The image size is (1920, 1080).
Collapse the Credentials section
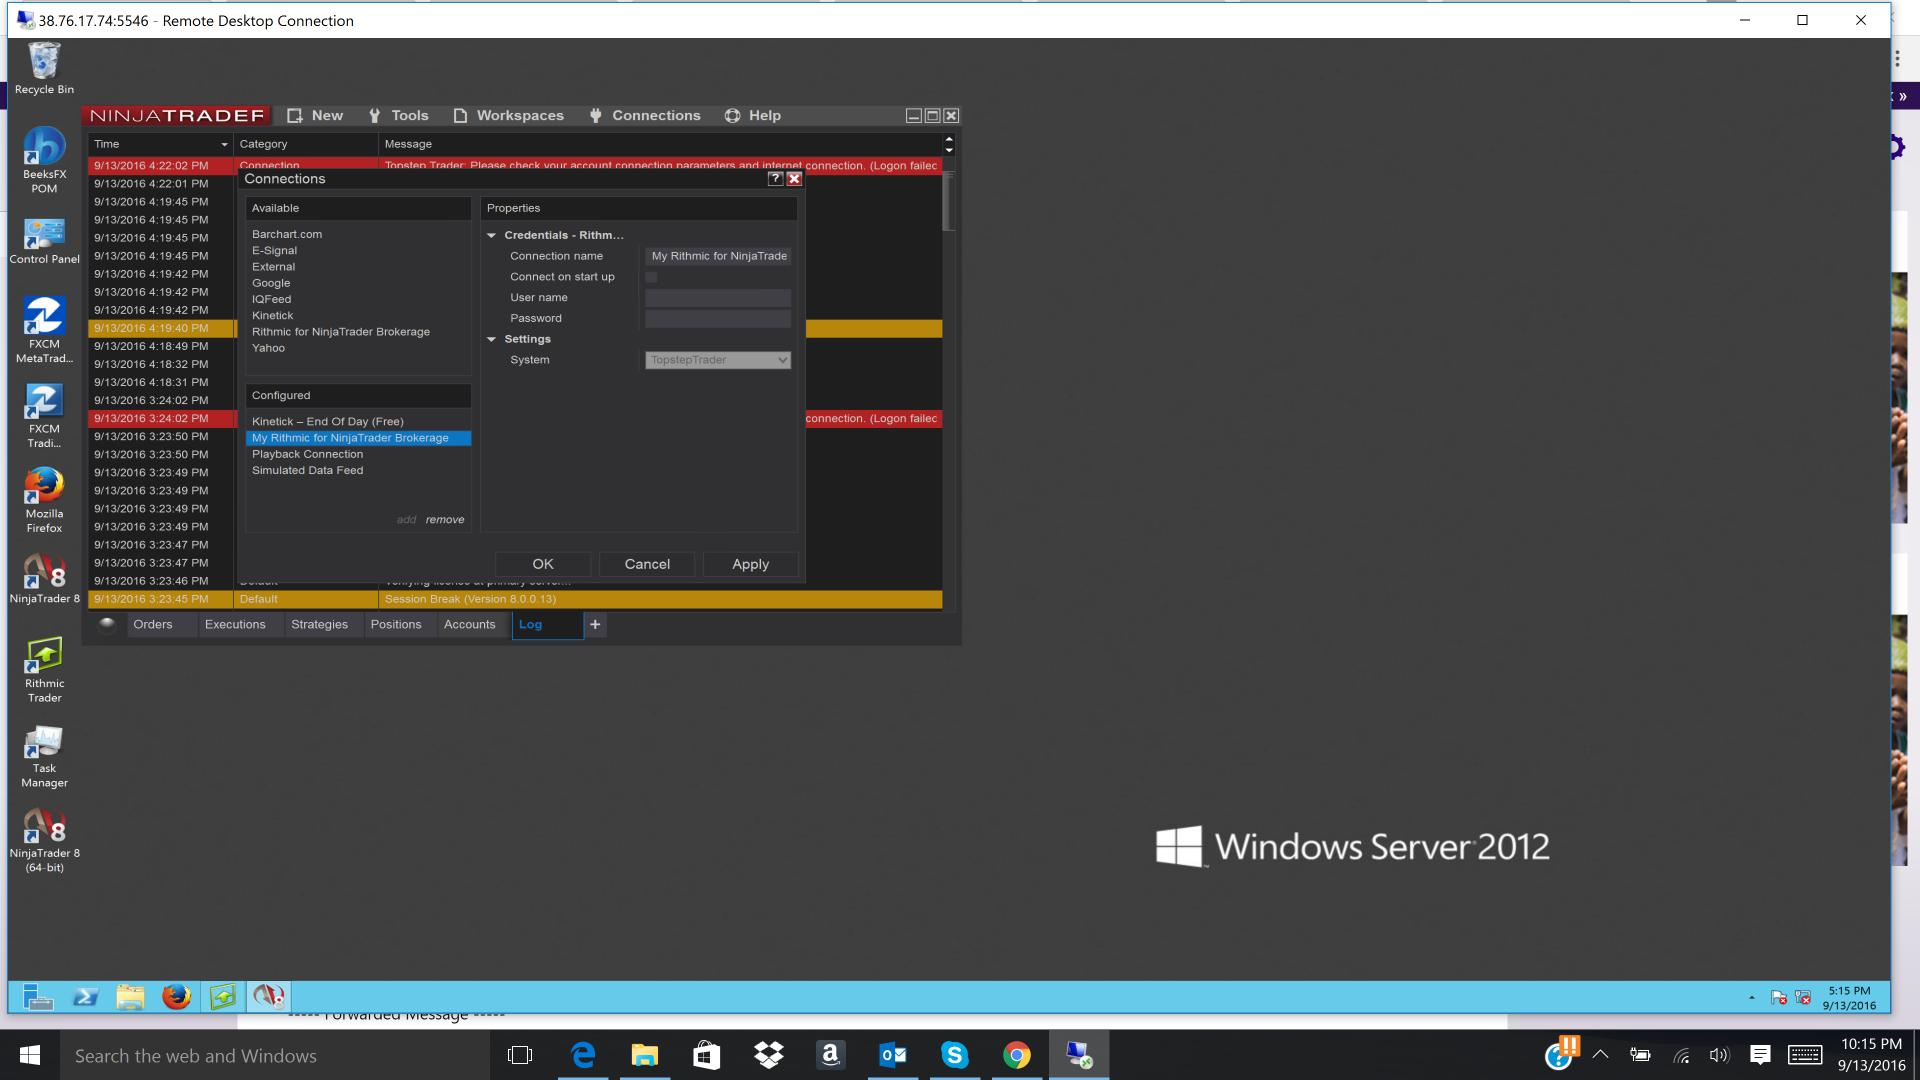click(492, 236)
